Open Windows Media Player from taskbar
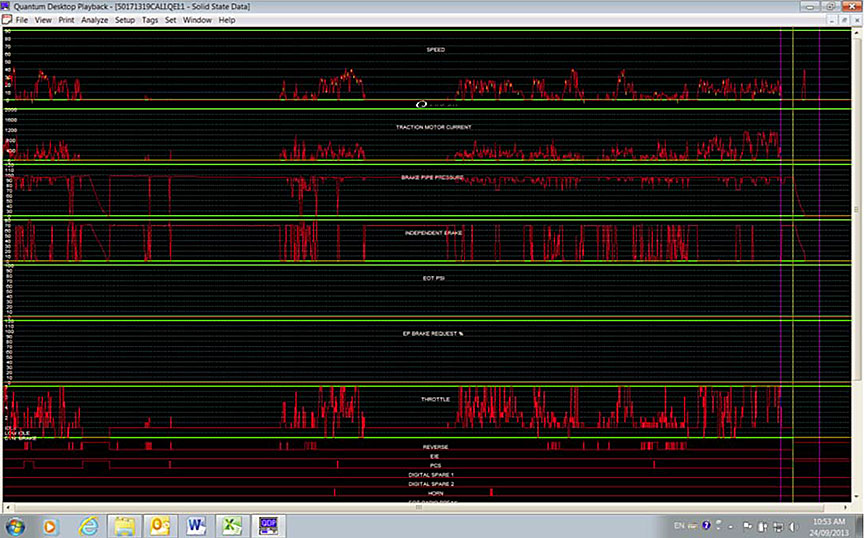 click(x=52, y=525)
